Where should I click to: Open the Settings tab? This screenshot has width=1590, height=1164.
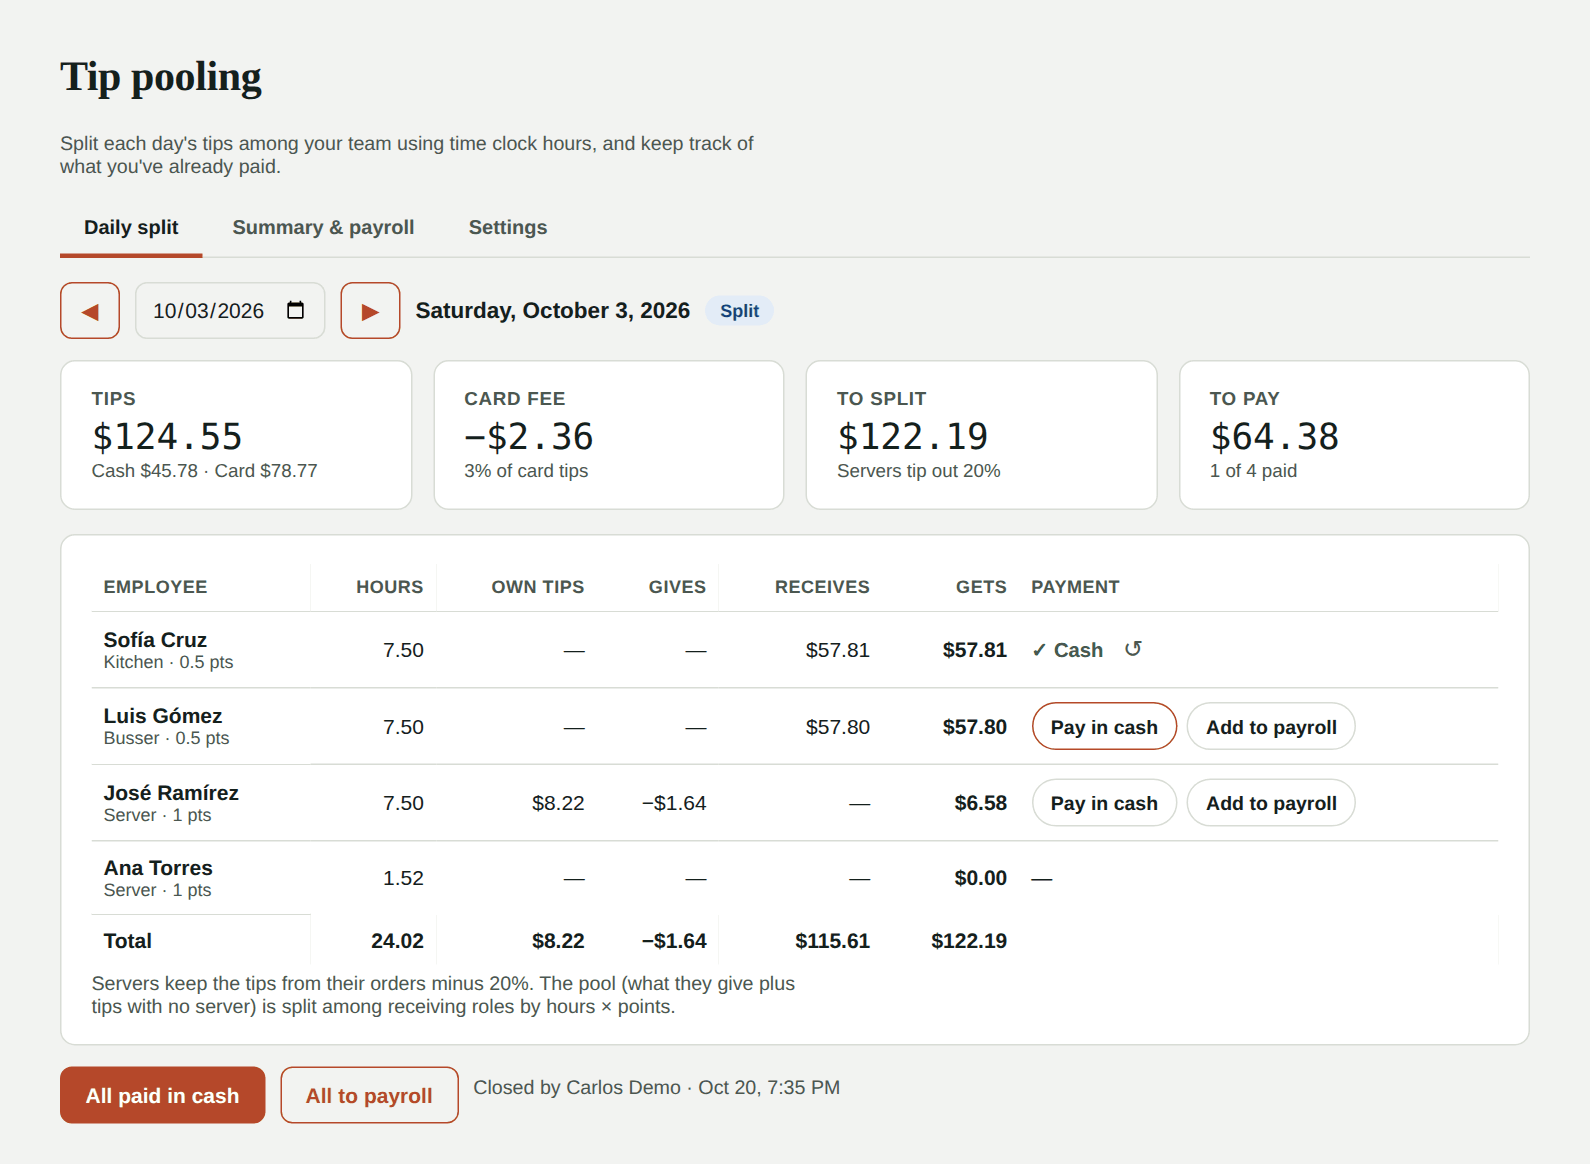508,227
